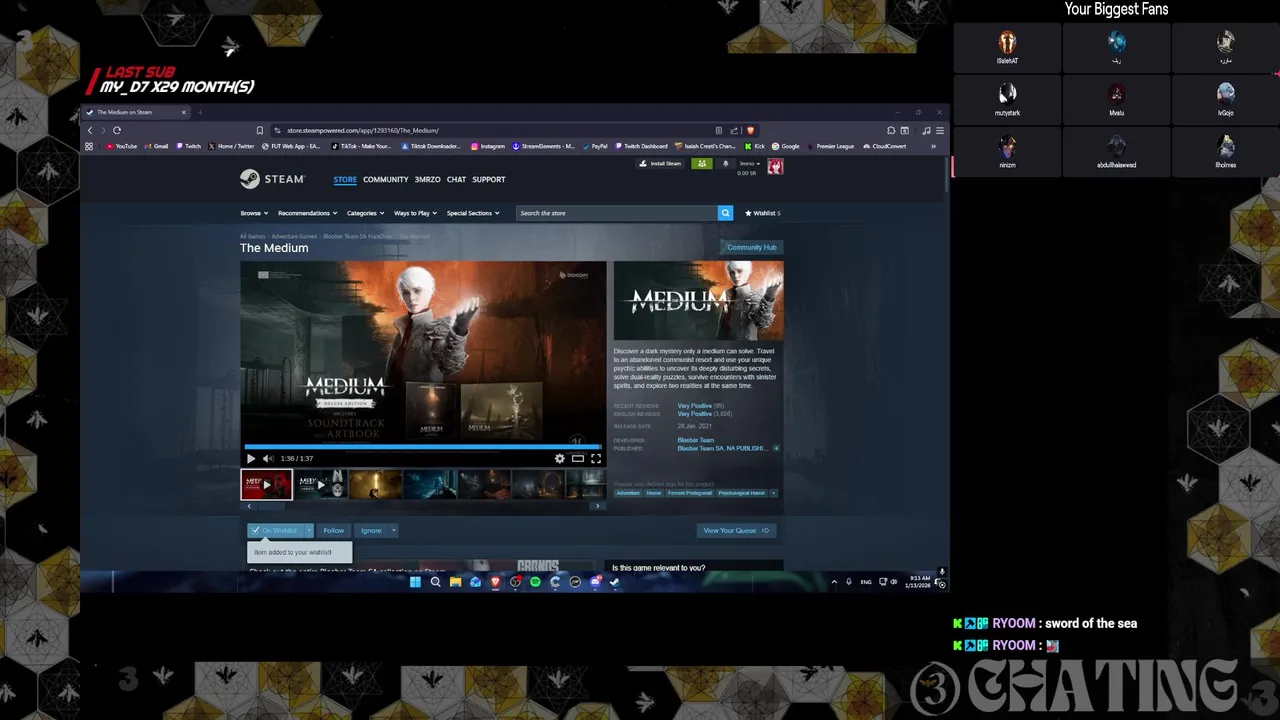
Task: Open the video player settings gear
Action: [x=560, y=458]
